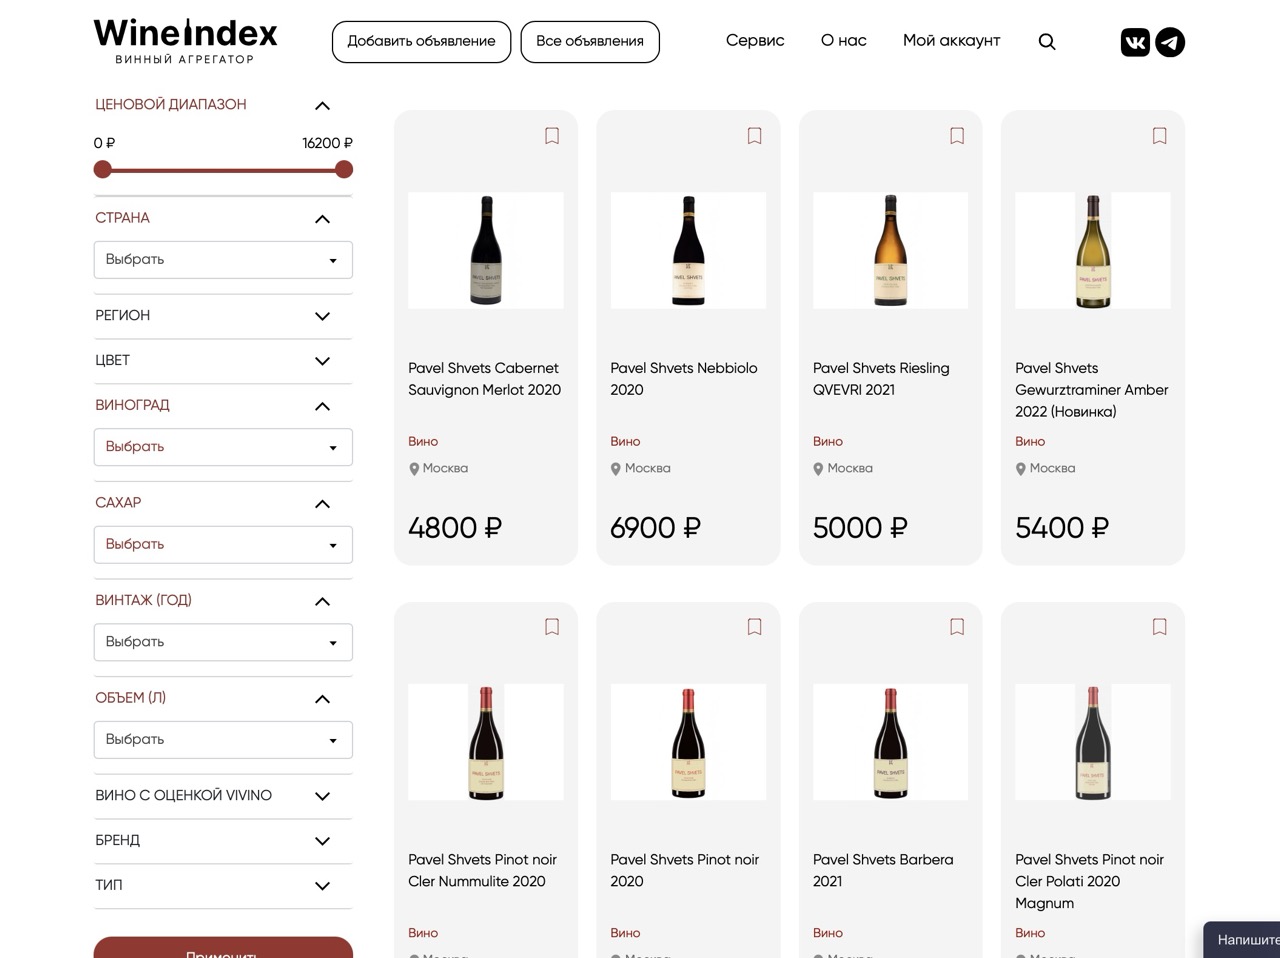Open the Напишите chat widget

tap(1242, 940)
